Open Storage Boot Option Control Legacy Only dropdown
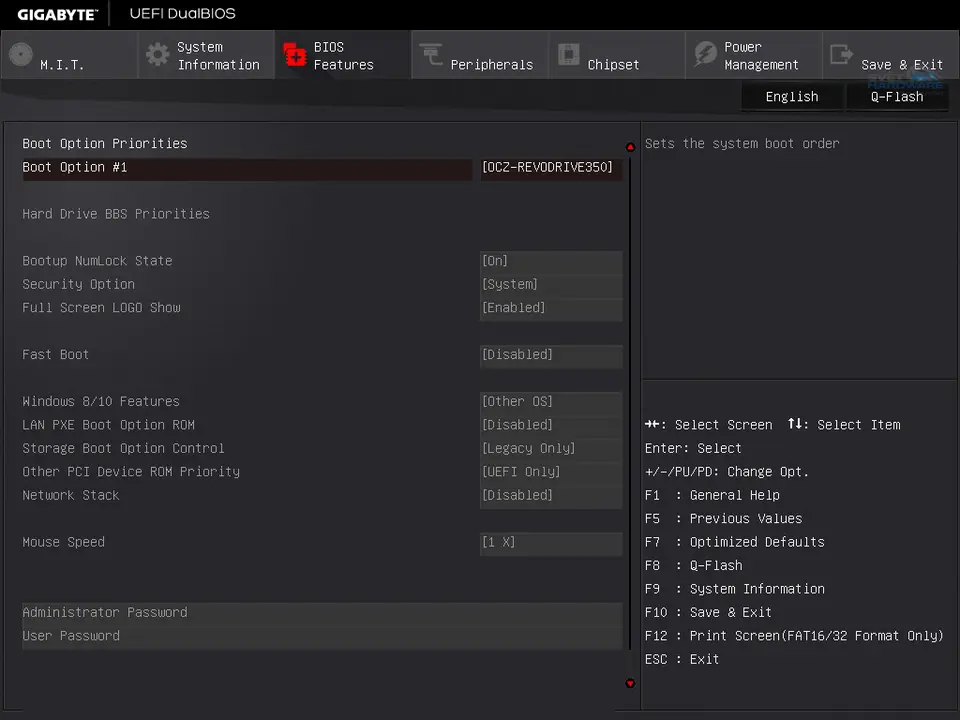This screenshot has width=960, height=720. [x=551, y=449]
